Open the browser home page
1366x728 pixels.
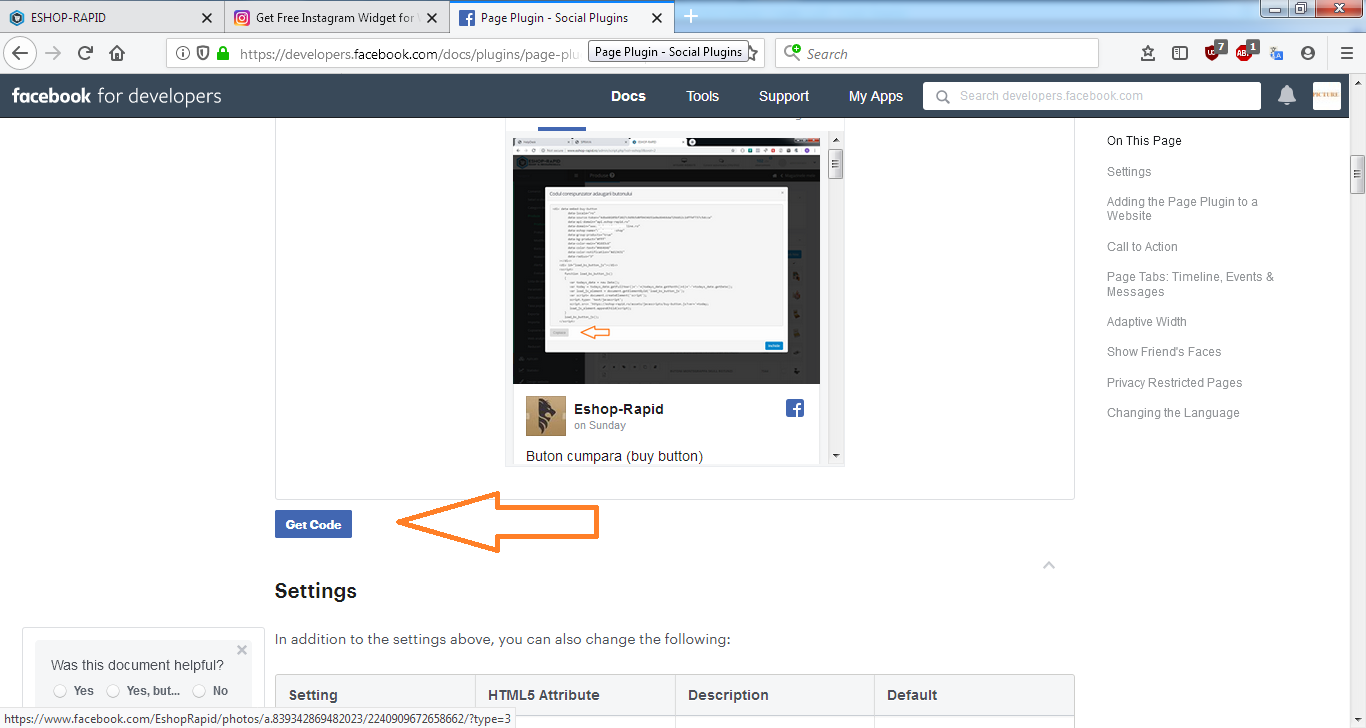[117, 53]
